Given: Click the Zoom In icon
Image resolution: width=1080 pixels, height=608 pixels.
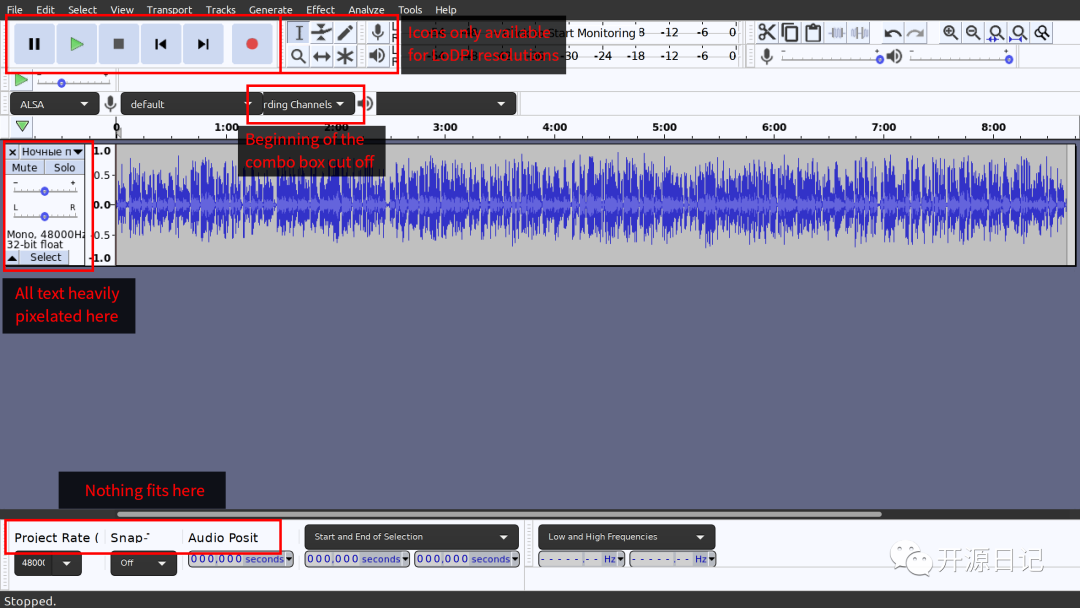Looking at the screenshot, I should coord(951,32).
